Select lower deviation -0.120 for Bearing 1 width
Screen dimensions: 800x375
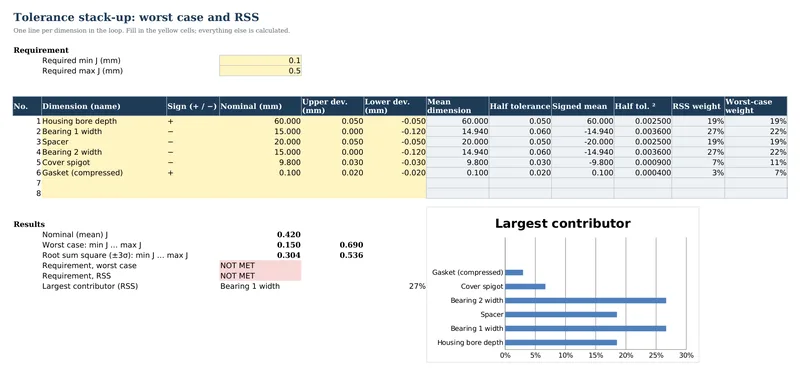tap(394, 131)
